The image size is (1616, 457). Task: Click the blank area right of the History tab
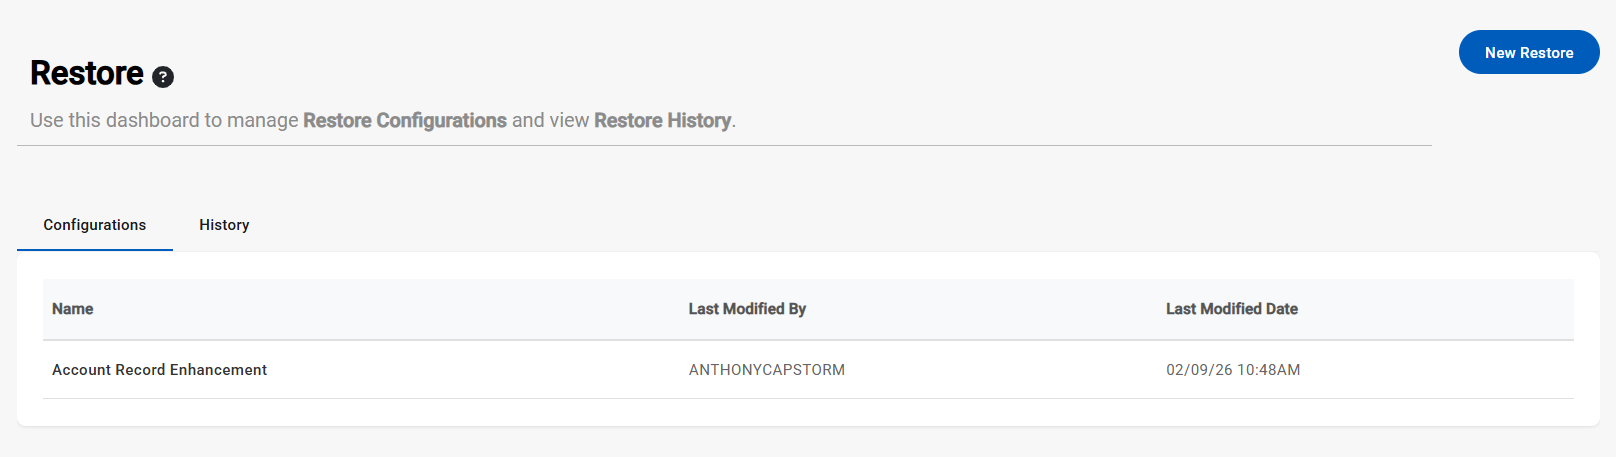tap(700, 225)
